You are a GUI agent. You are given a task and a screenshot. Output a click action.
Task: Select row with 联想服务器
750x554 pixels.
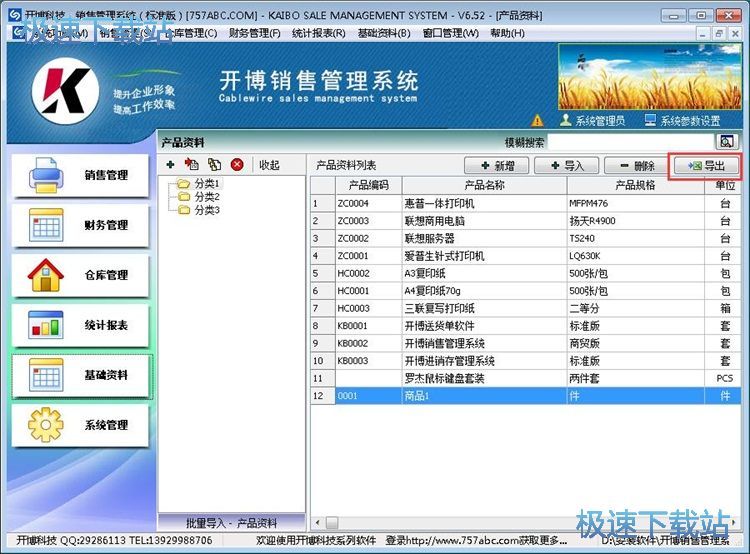pyautogui.click(x=526, y=238)
